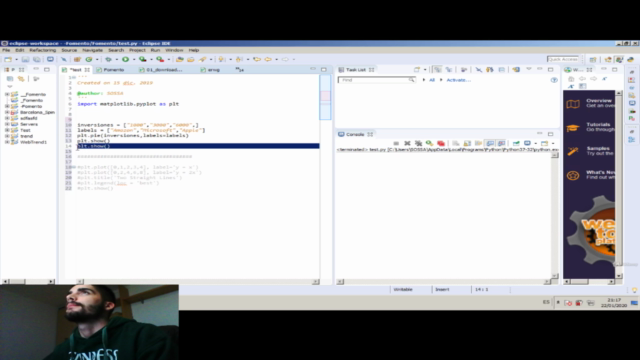Toggle Word Wrap in Console toolbar
This screenshot has height=360, width=640.
point(478,143)
